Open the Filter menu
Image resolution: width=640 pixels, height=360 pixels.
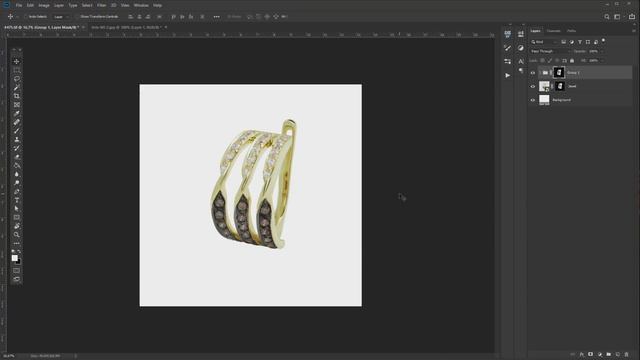click(x=102, y=5)
